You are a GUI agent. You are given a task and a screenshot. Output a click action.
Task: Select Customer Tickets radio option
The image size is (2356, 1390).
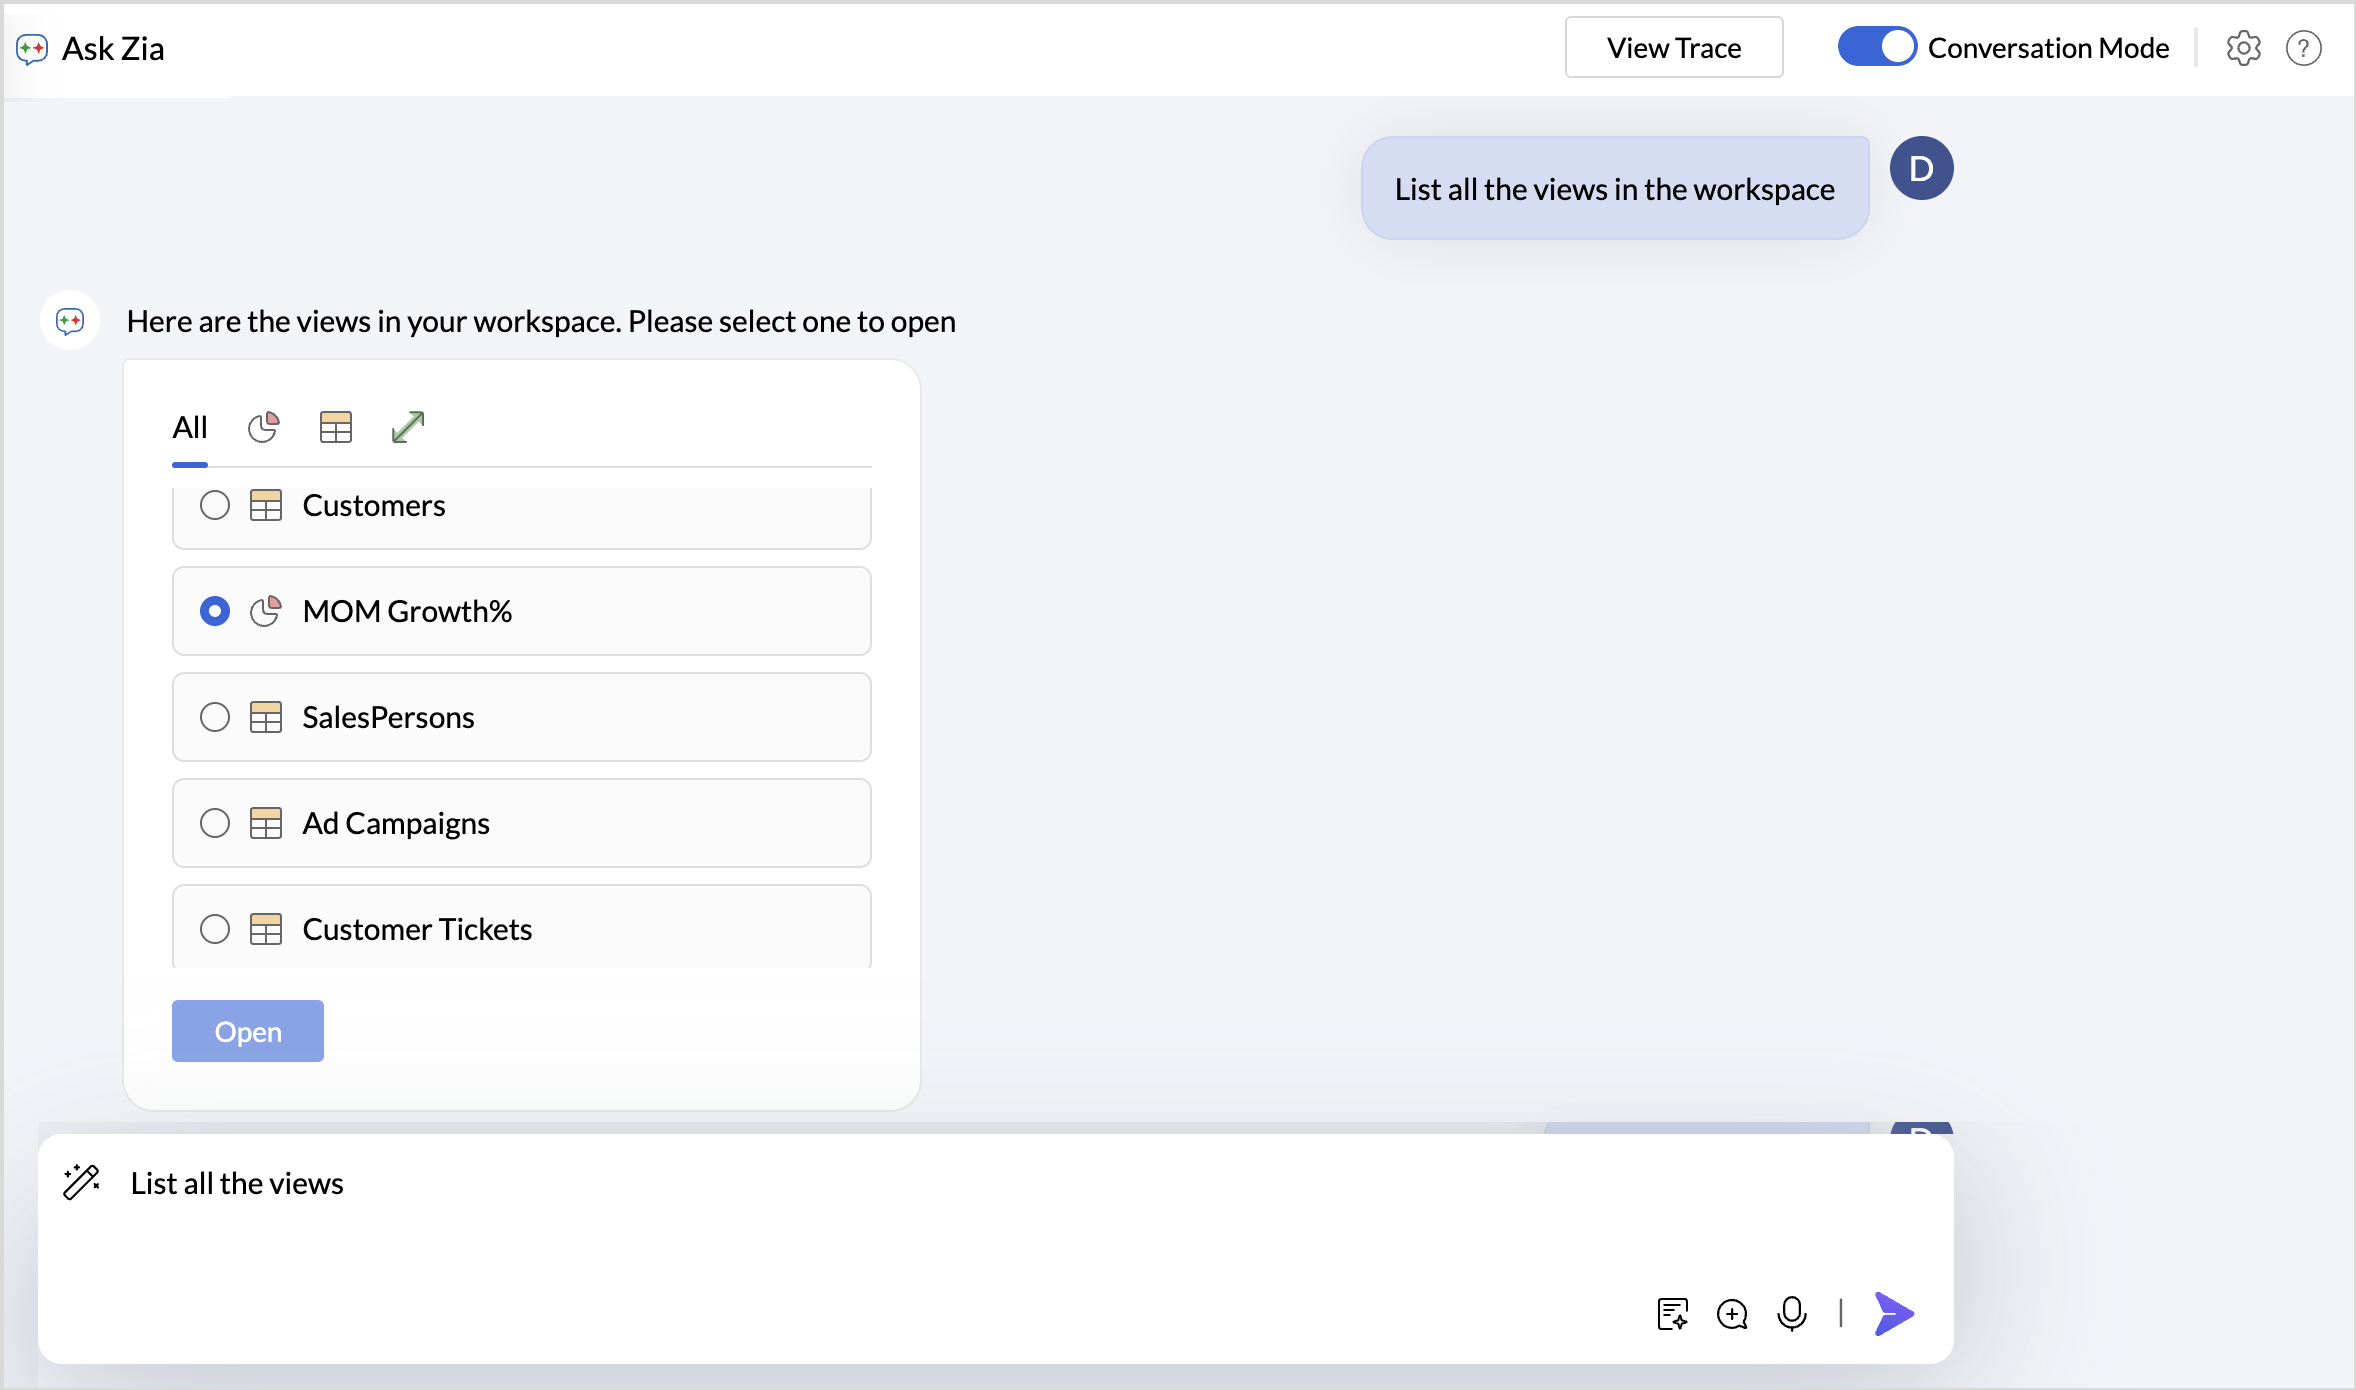coord(215,929)
